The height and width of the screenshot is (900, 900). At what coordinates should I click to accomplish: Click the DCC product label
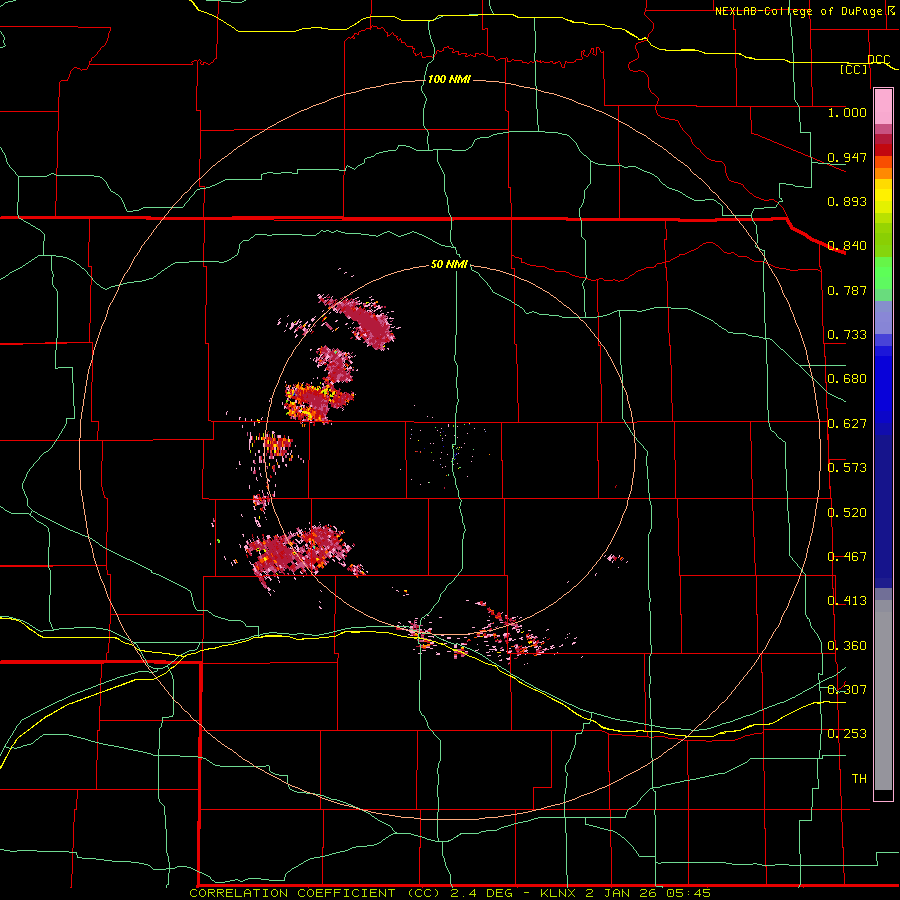coord(878,59)
